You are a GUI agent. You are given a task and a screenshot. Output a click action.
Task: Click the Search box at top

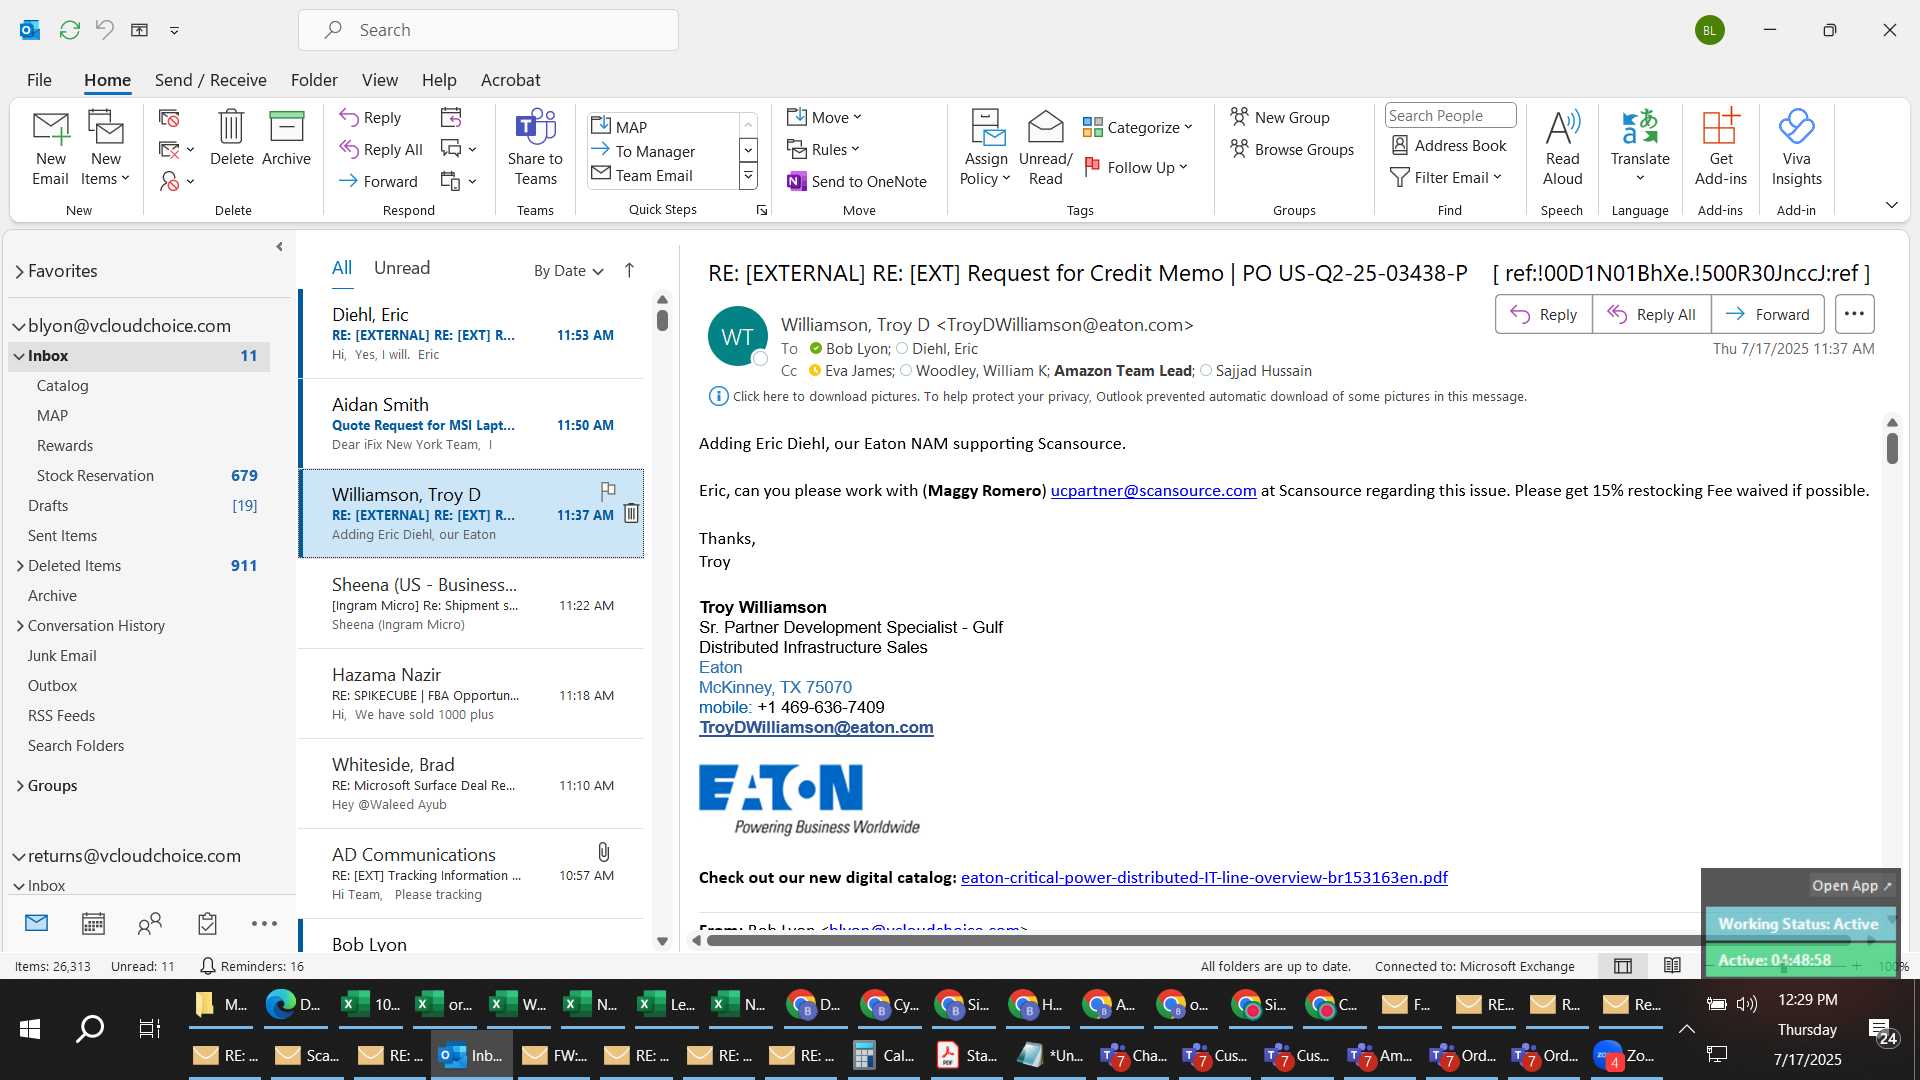488,30
